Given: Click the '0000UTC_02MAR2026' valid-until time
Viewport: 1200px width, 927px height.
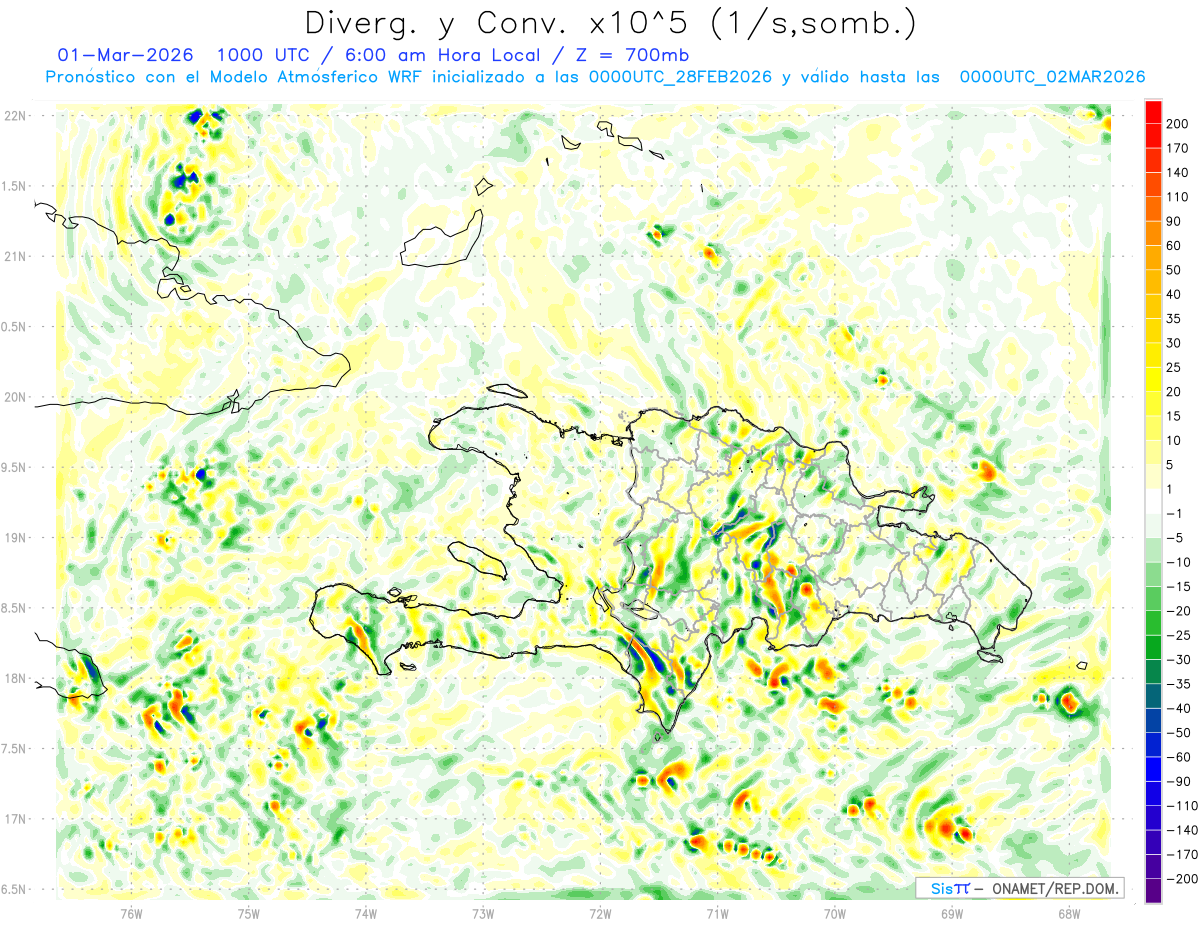Looking at the screenshot, I should (x=1052, y=77).
